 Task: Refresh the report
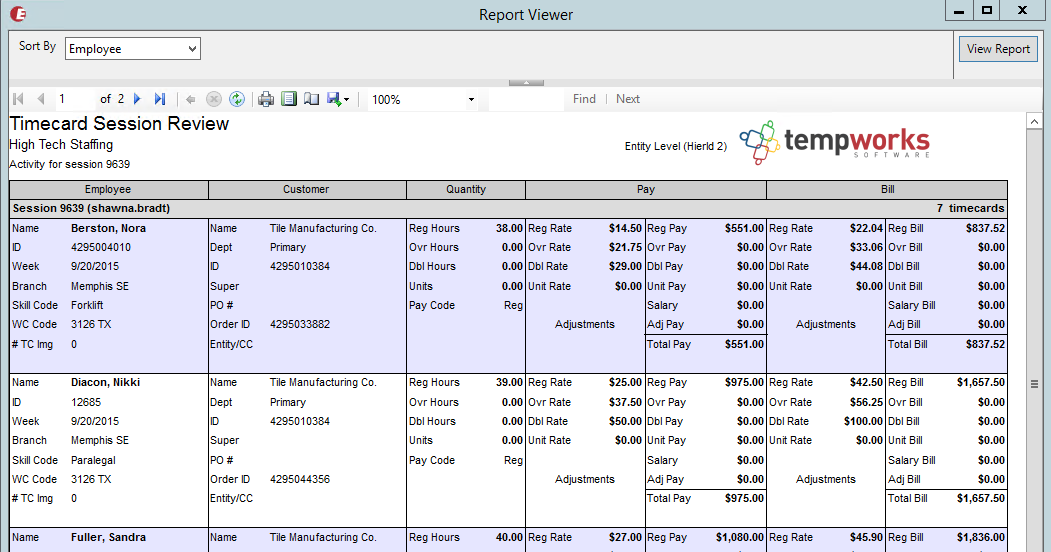pyautogui.click(x=237, y=99)
